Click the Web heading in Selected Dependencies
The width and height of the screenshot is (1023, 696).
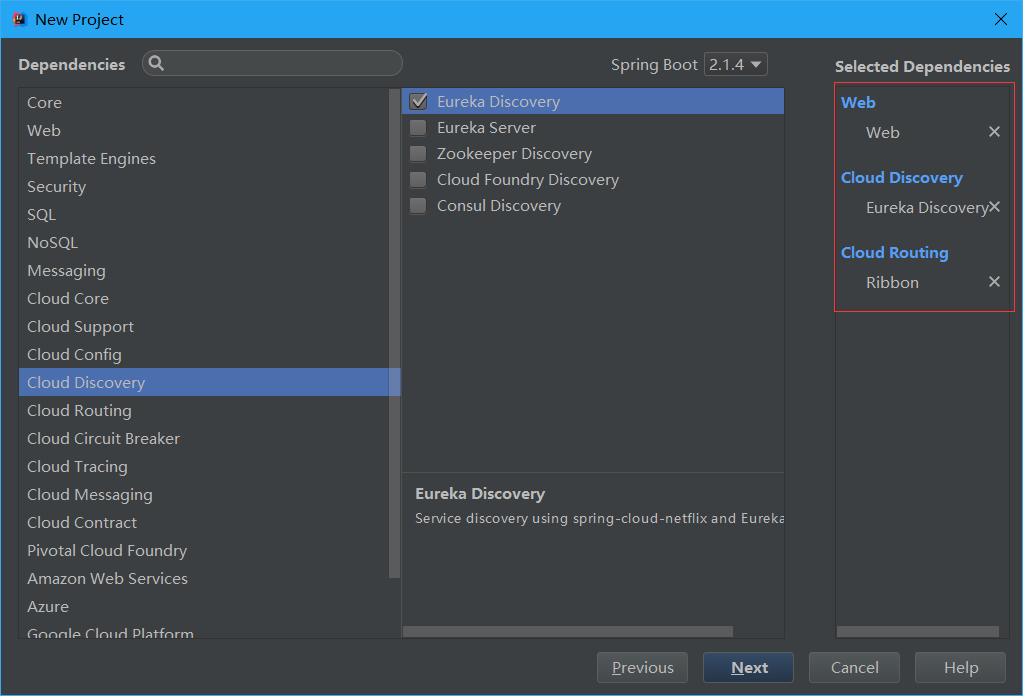(858, 102)
